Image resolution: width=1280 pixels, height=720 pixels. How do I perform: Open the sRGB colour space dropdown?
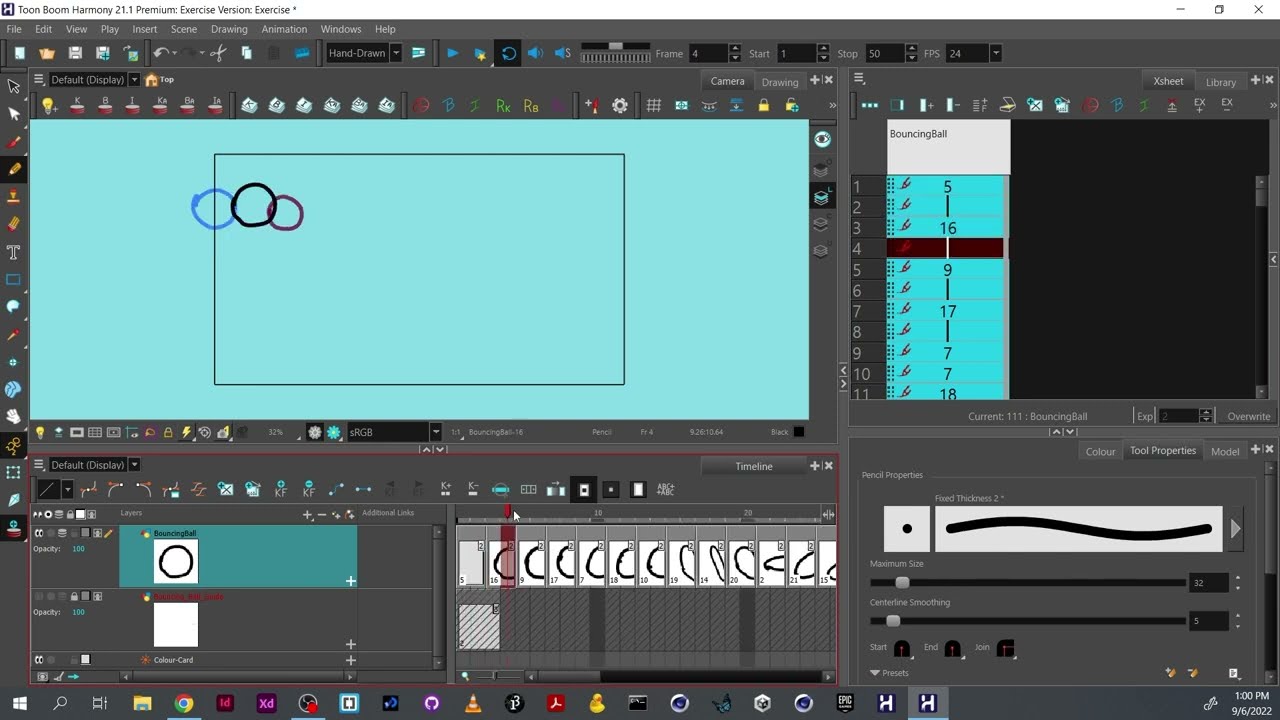click(435, 432)
